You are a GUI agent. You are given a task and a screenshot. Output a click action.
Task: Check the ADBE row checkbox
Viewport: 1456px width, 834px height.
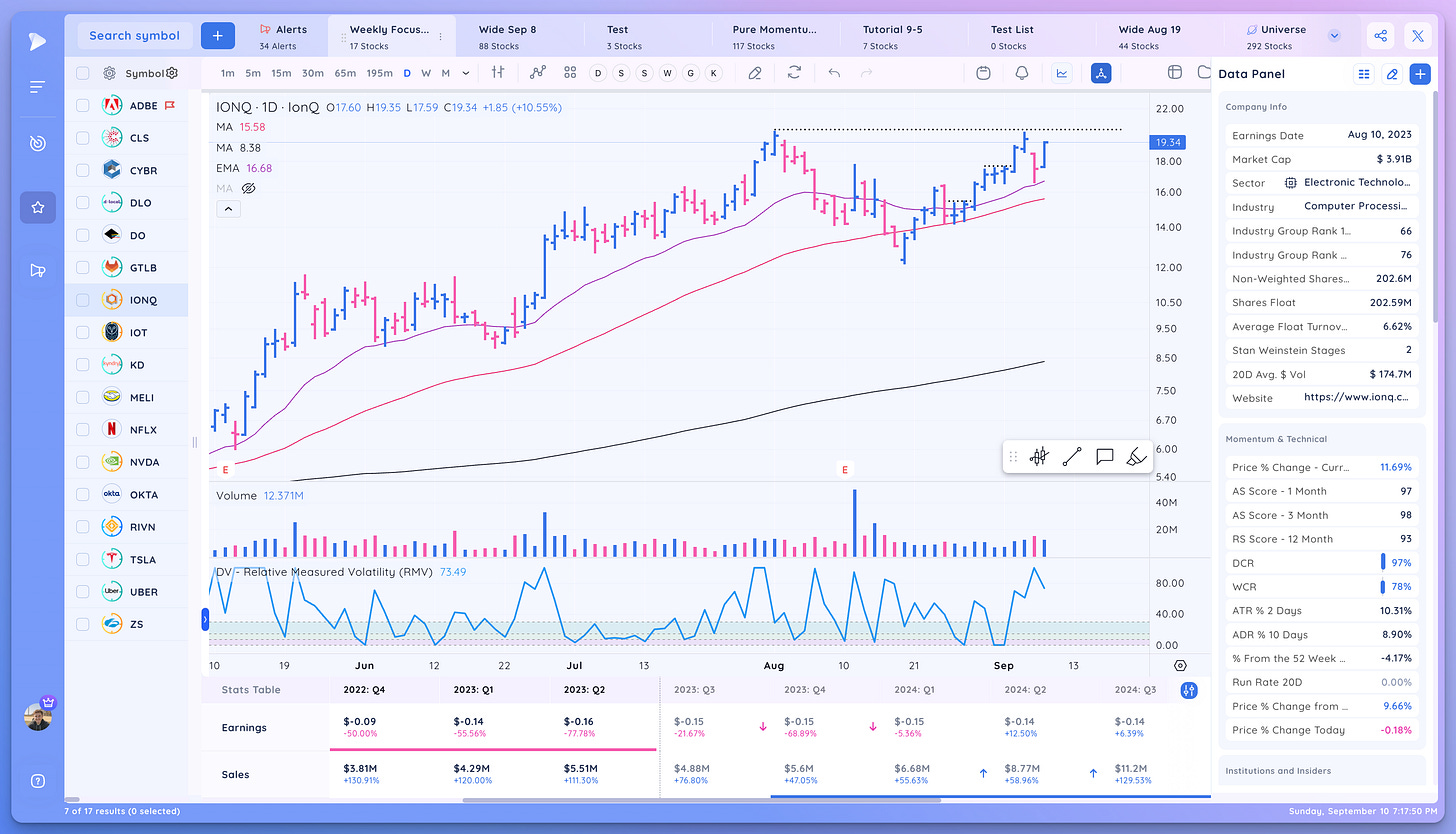(82, 105)
